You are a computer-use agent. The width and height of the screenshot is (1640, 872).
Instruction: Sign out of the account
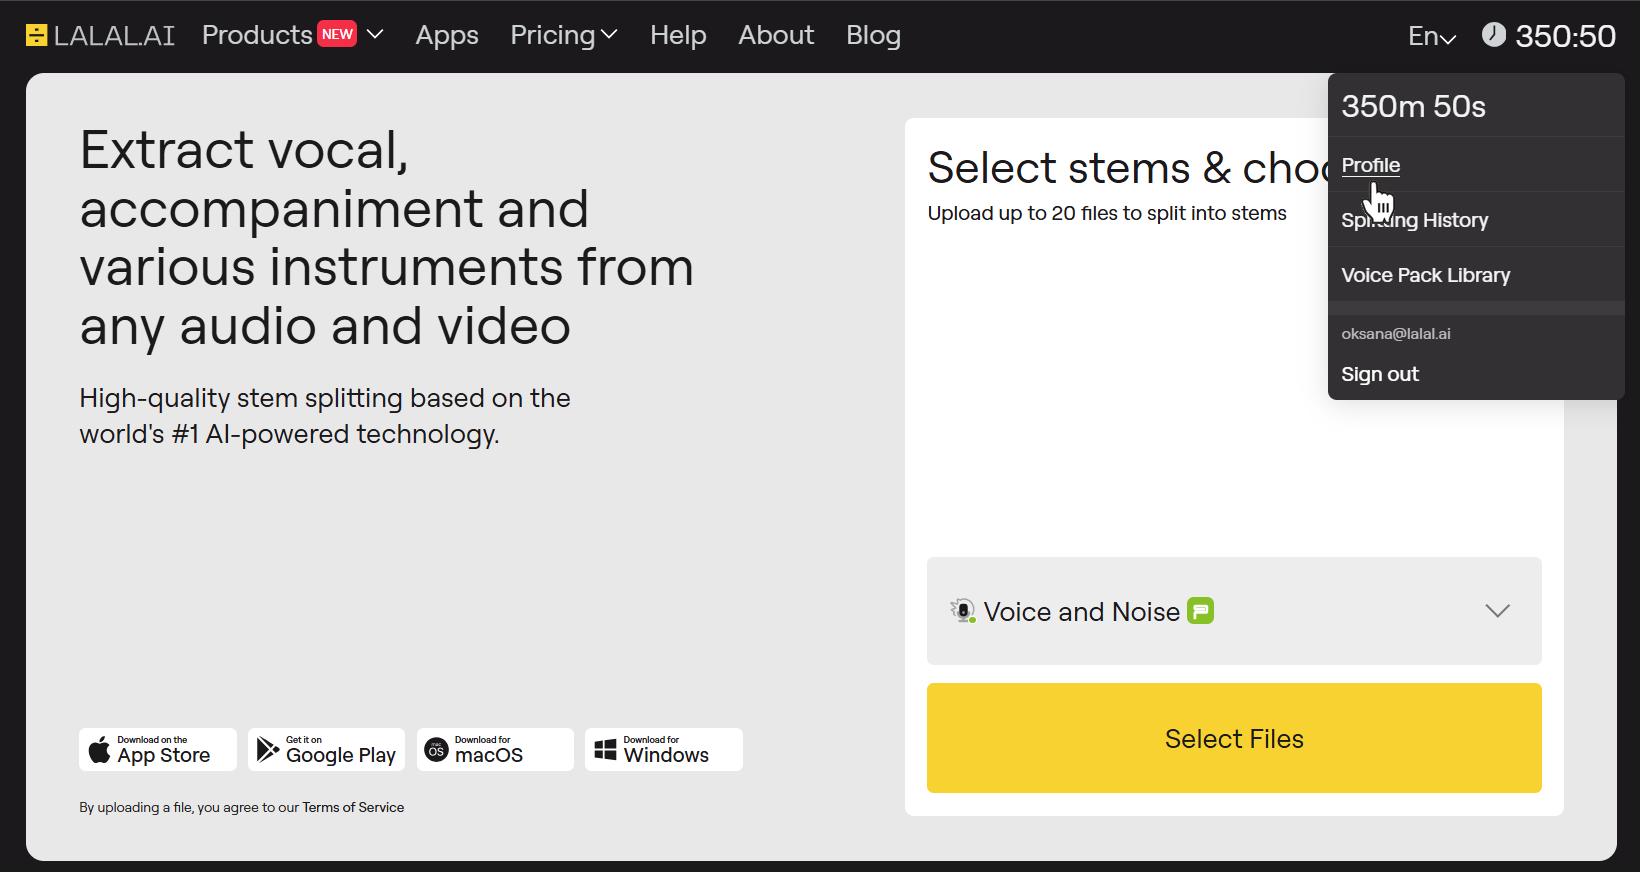pyautogui.click(x=1379, y=374)
